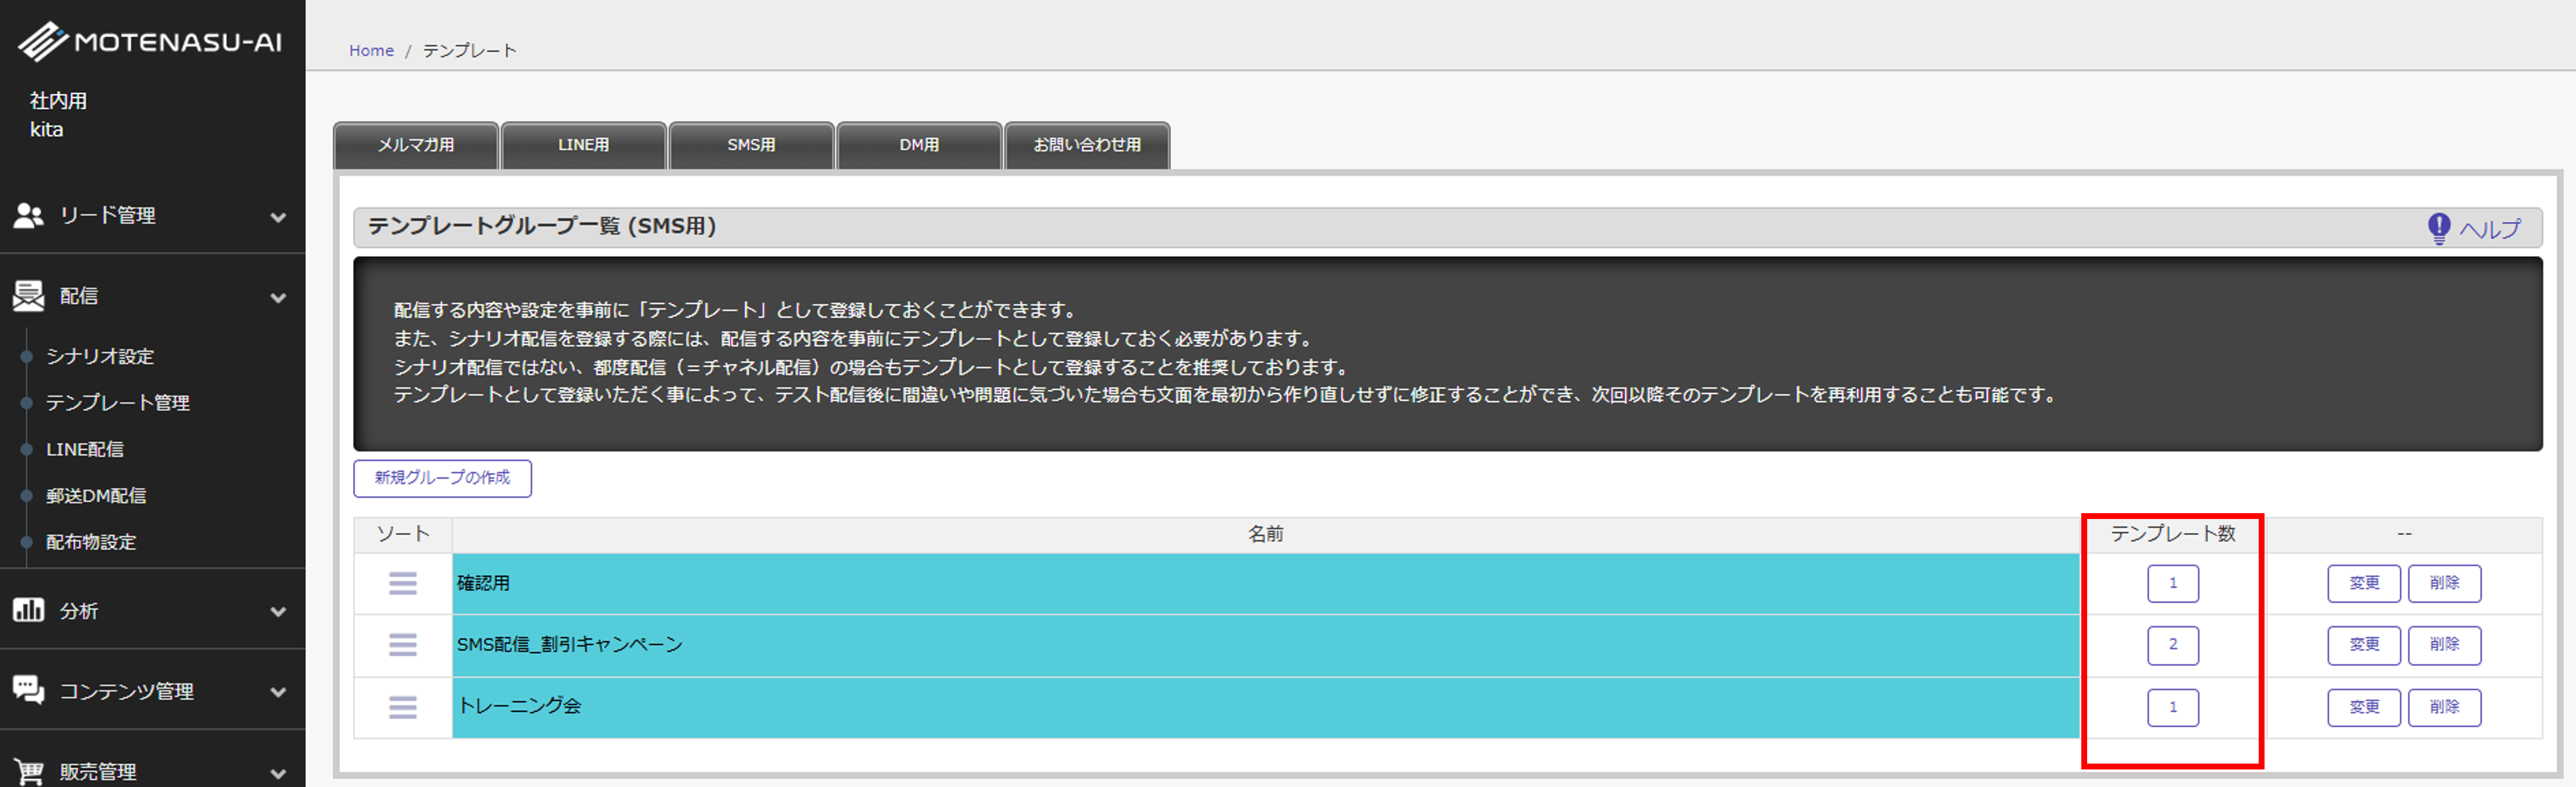Click the コンテンツ管理 chat bubble icon
Viewport: 2576px width, 787px height.
28,690
